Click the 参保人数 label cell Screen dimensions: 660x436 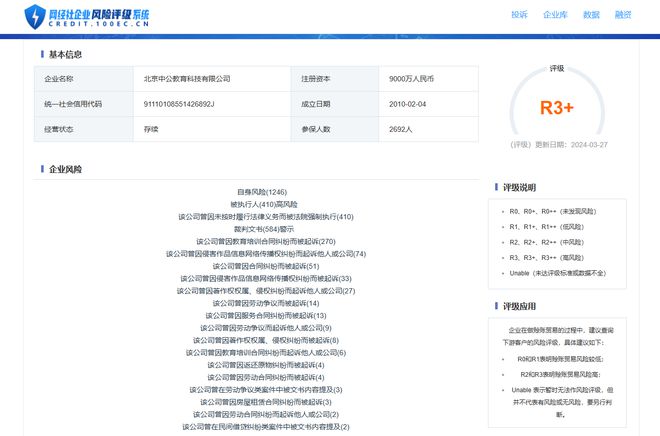point(335,129)
